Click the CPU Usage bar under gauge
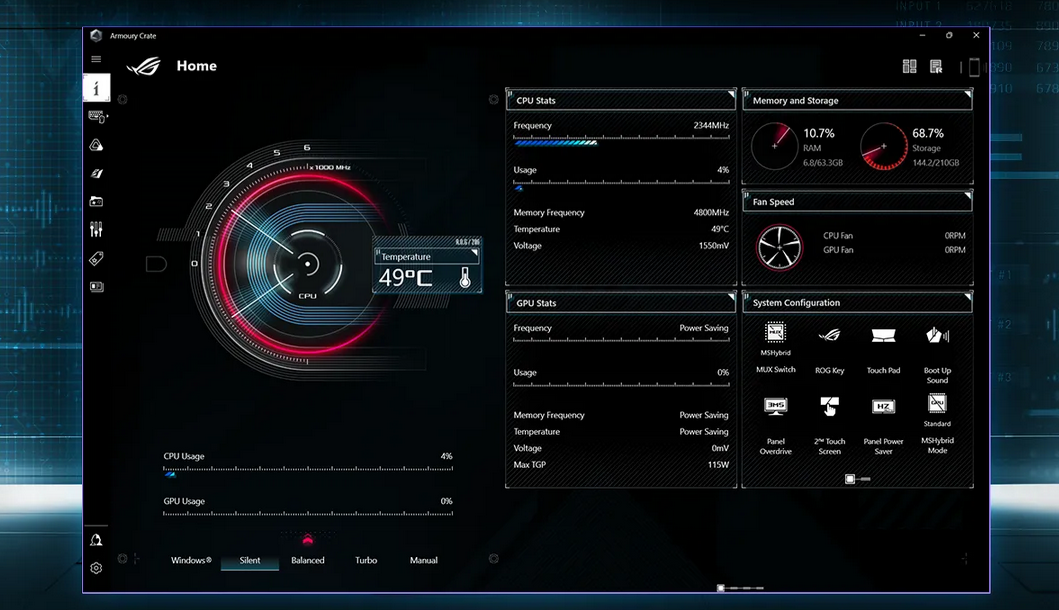The image size is (1059, 610). pyautogui.click(x=308, y=471)
